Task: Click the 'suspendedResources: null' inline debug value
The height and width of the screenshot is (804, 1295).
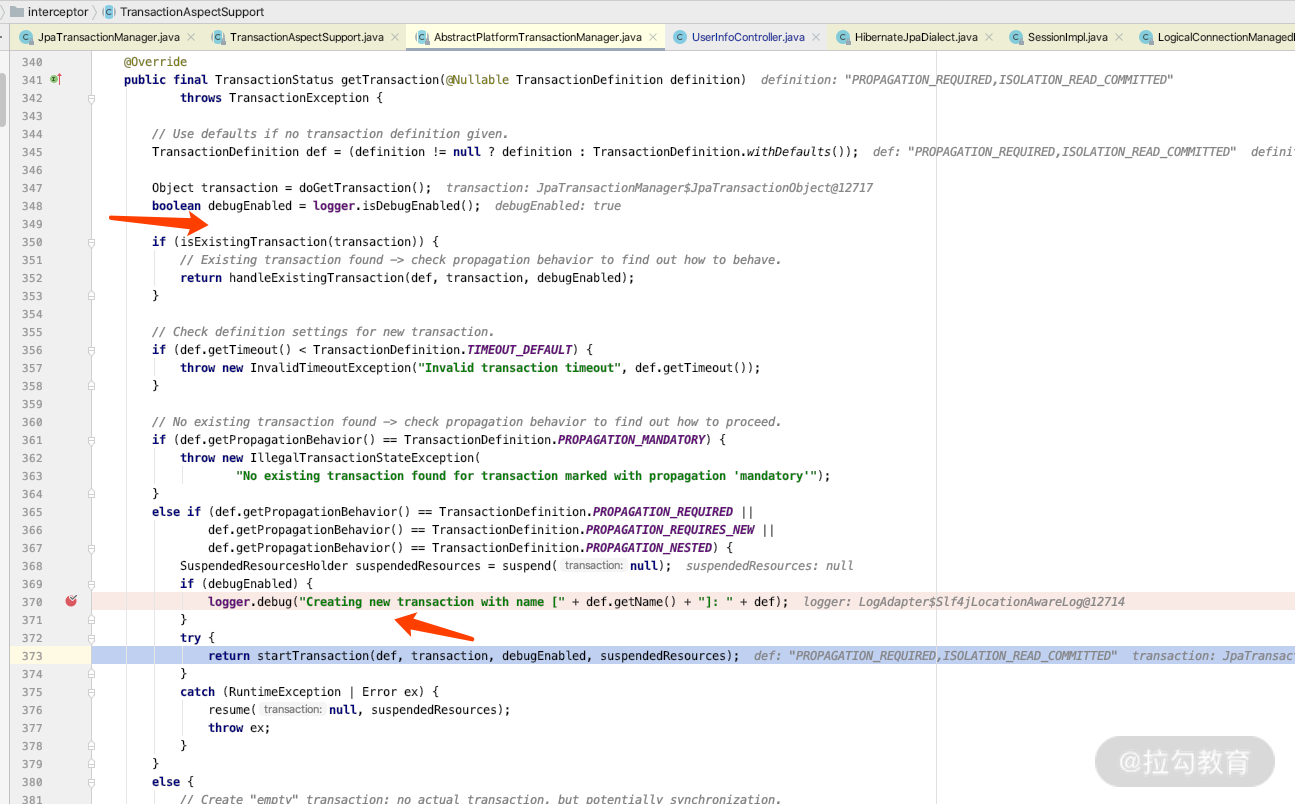Action: tap(770, 566)
